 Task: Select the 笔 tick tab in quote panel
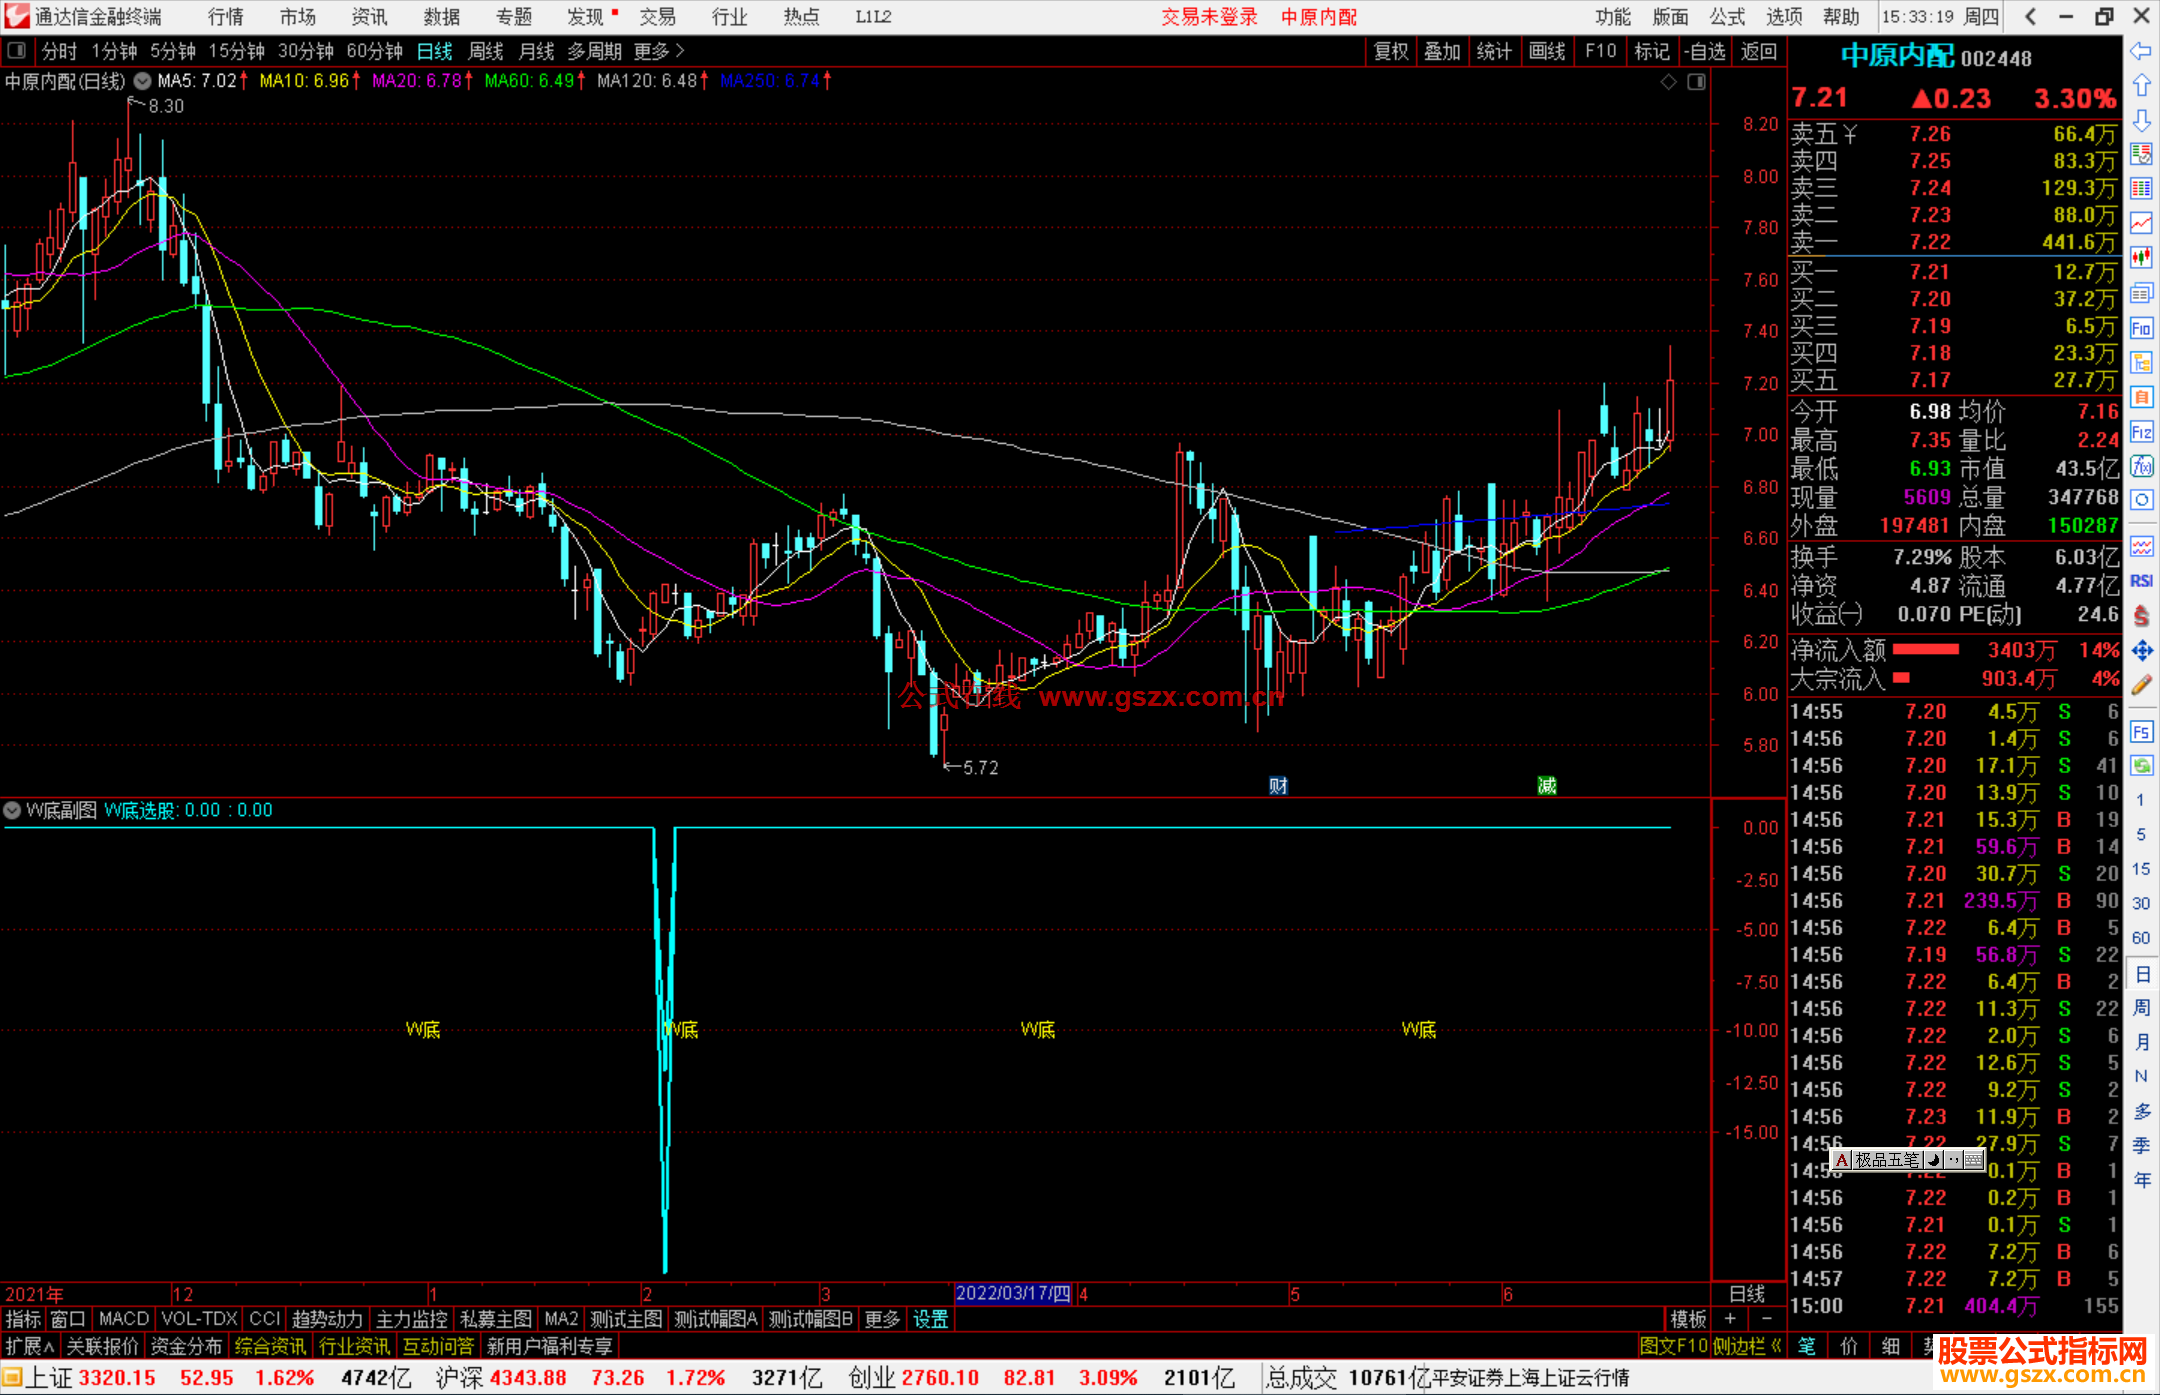click(1807, 1346)
